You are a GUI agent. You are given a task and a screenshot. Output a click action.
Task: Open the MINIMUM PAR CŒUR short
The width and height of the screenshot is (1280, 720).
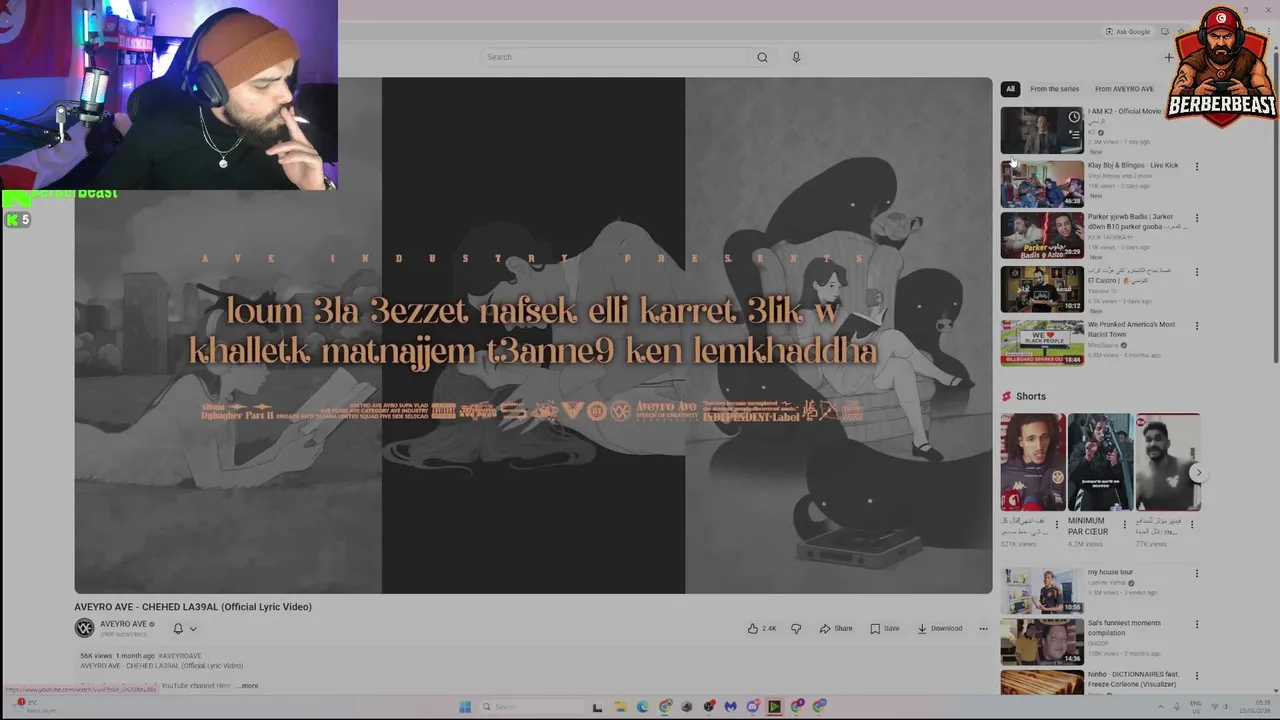(1100, 462)
